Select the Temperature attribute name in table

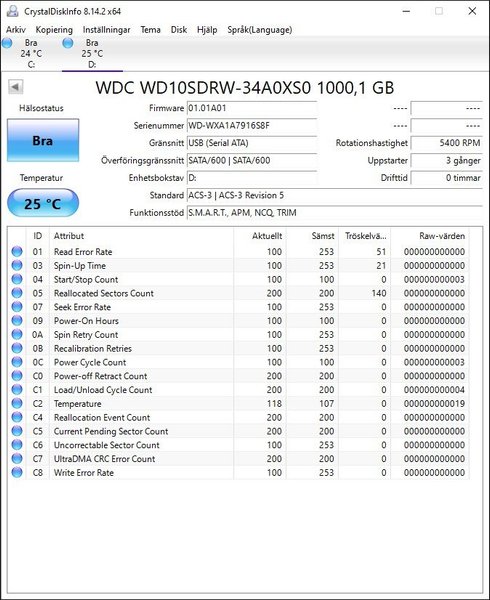(78, 404)
